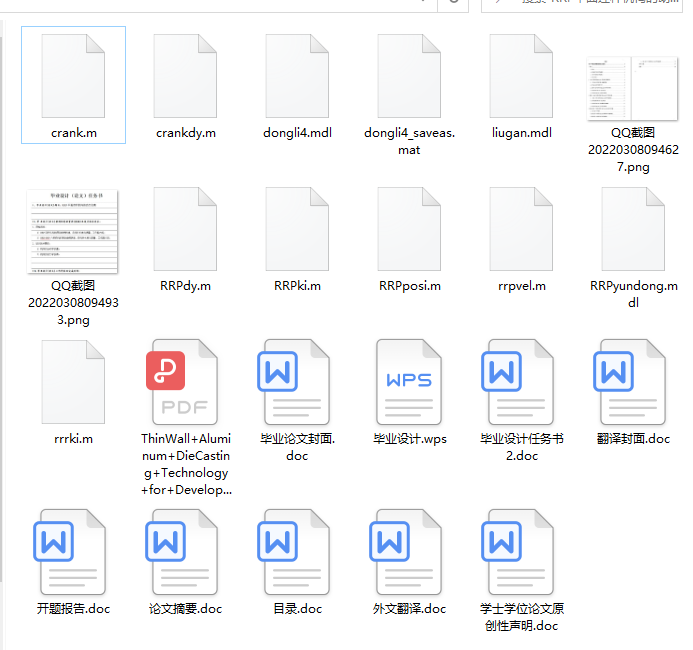
Task: Click the file name text 目录.doc
Action: click(297, 608)
